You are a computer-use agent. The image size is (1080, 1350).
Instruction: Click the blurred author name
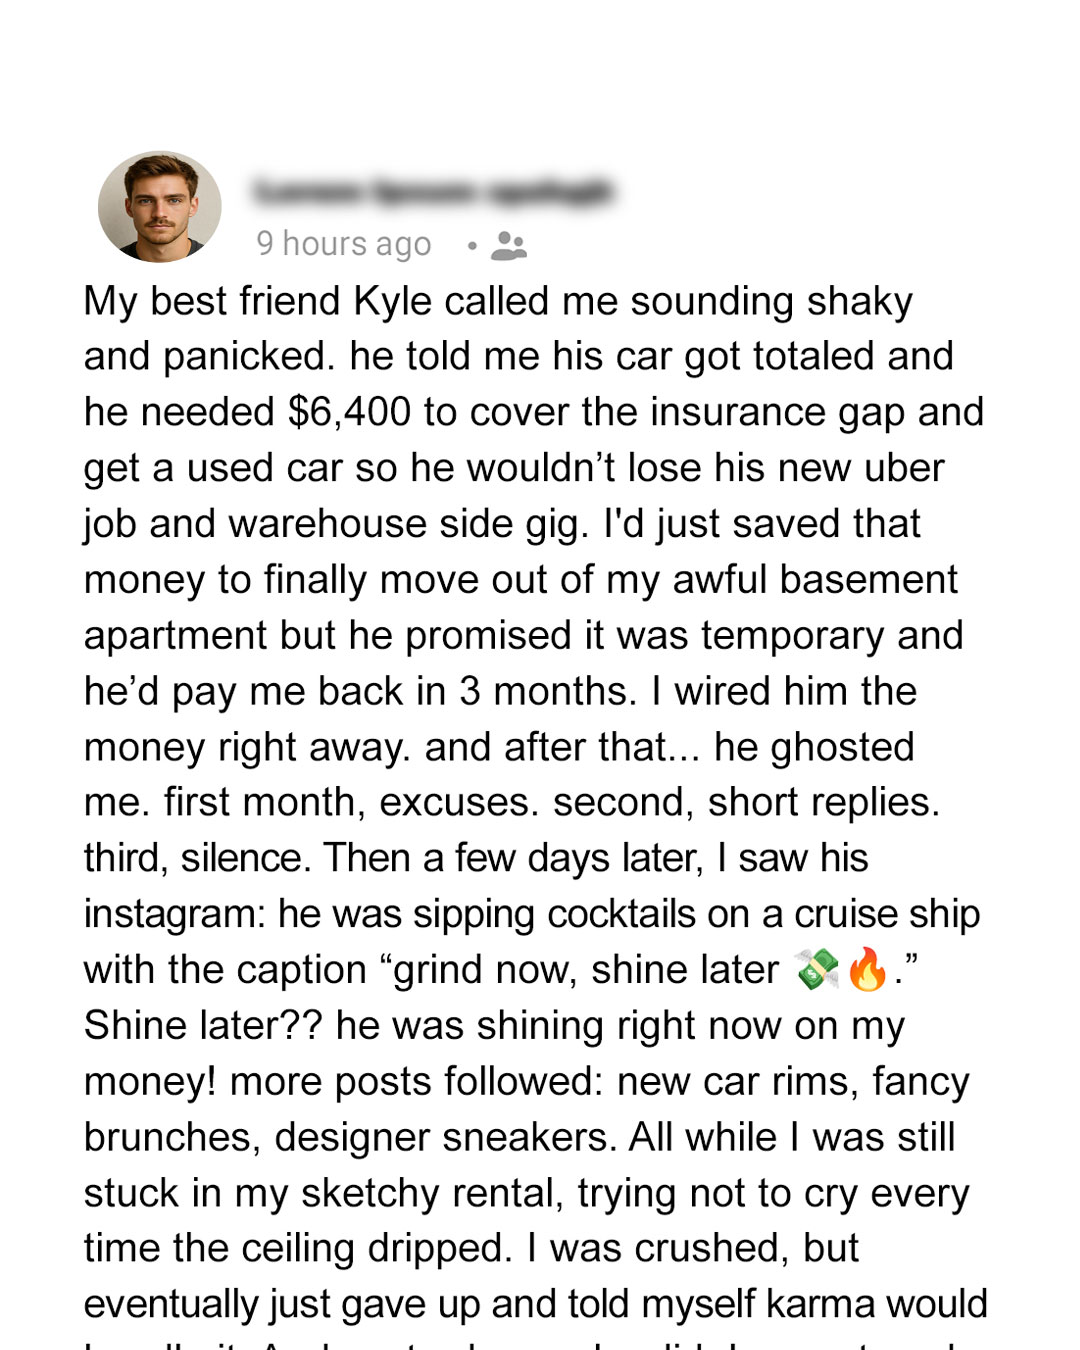[x=433, y=190]
